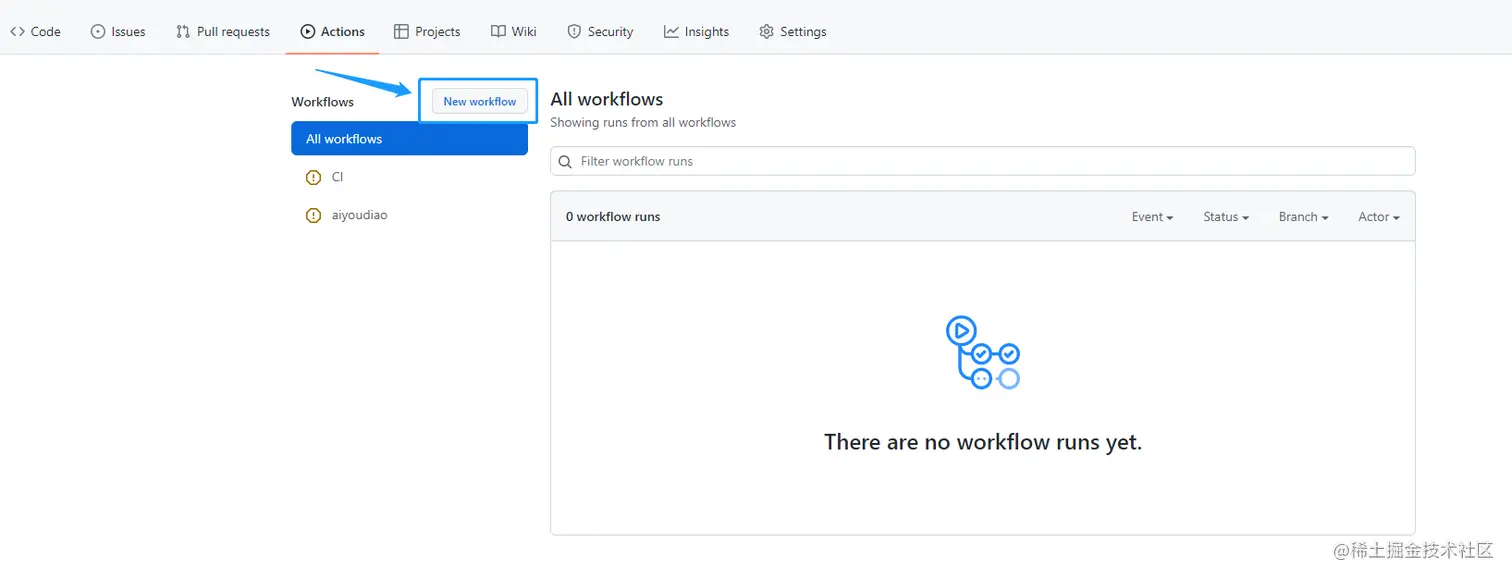Expand the Actor filter dropdown
Viewport: 1512px width, 579px height.
[x=1379, y=217]
